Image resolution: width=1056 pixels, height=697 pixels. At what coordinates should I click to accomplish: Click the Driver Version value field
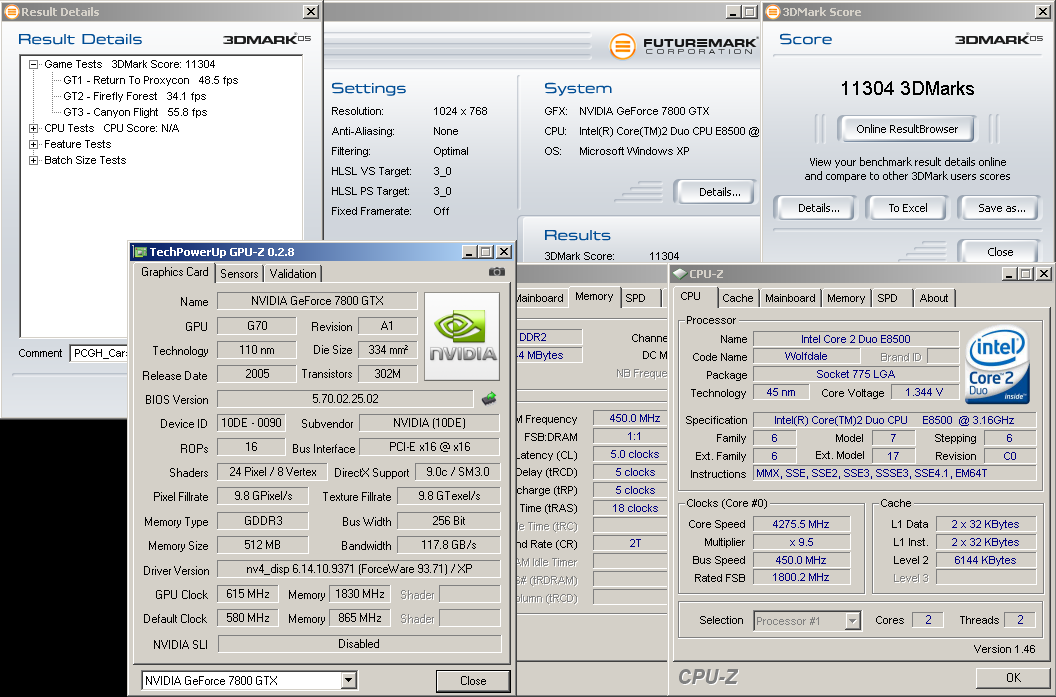pos(358,569)
